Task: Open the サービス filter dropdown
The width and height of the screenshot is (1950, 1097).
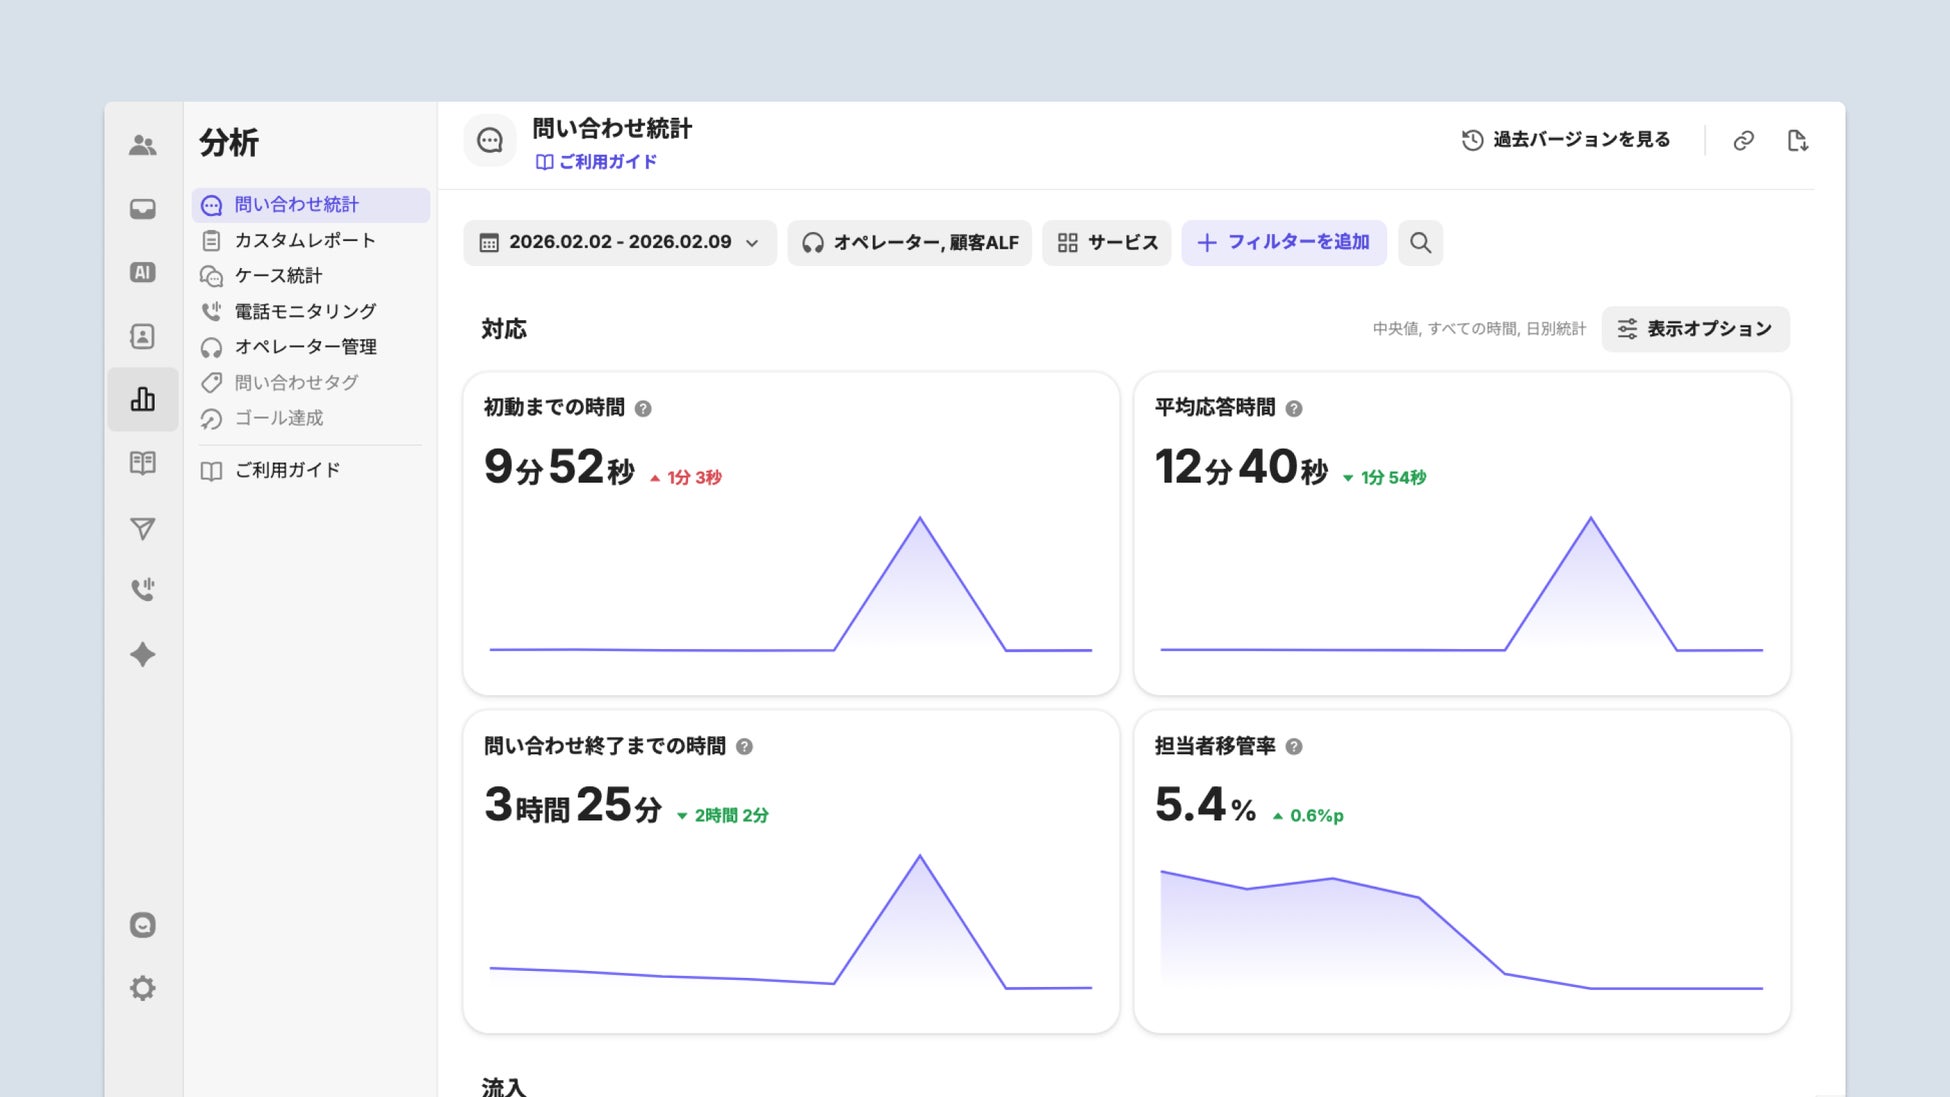Action: click(x=1106, y=243)
